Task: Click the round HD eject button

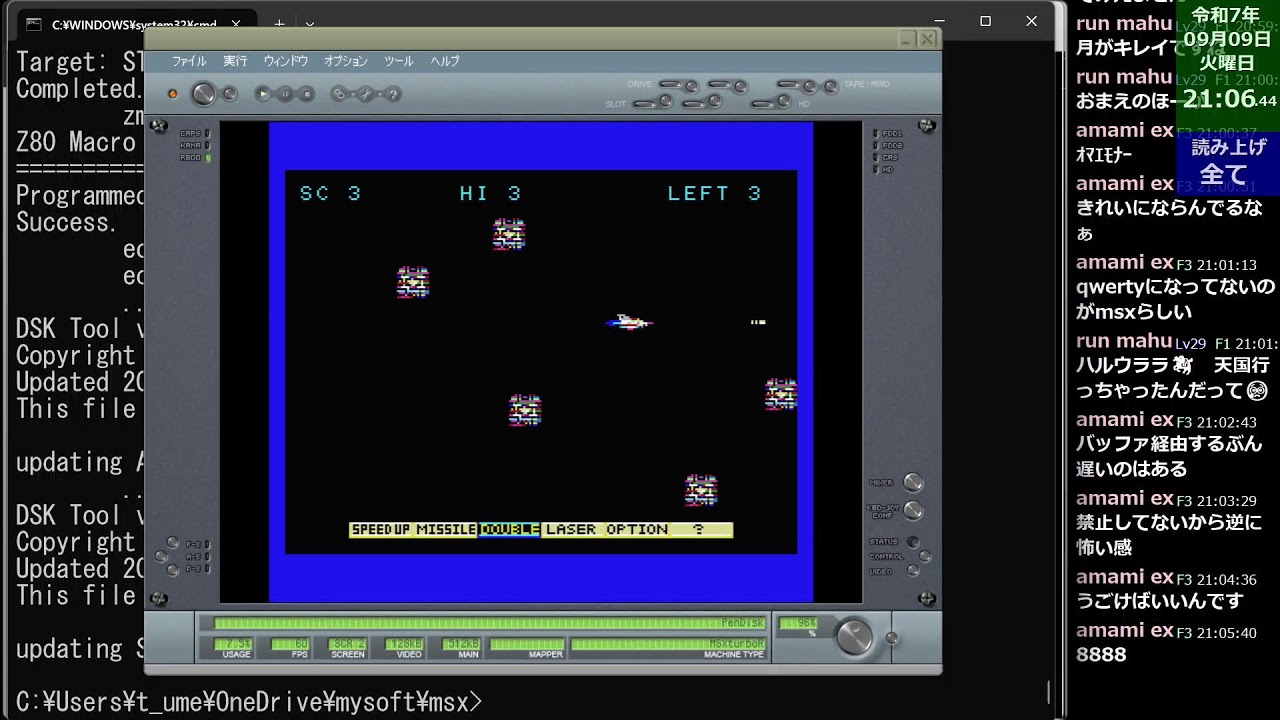Action: (784, 100)
